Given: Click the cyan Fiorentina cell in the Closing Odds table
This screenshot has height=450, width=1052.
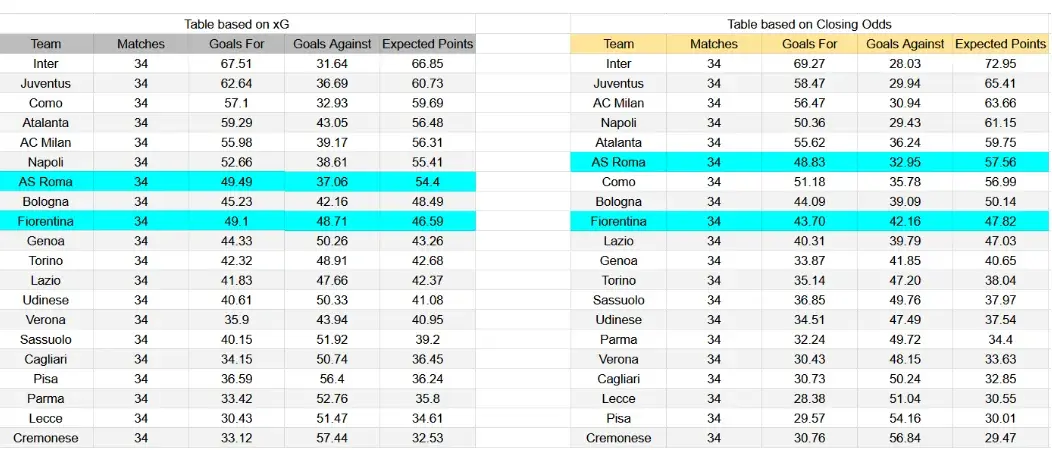Looking at the screenshot, I should 618,221.
